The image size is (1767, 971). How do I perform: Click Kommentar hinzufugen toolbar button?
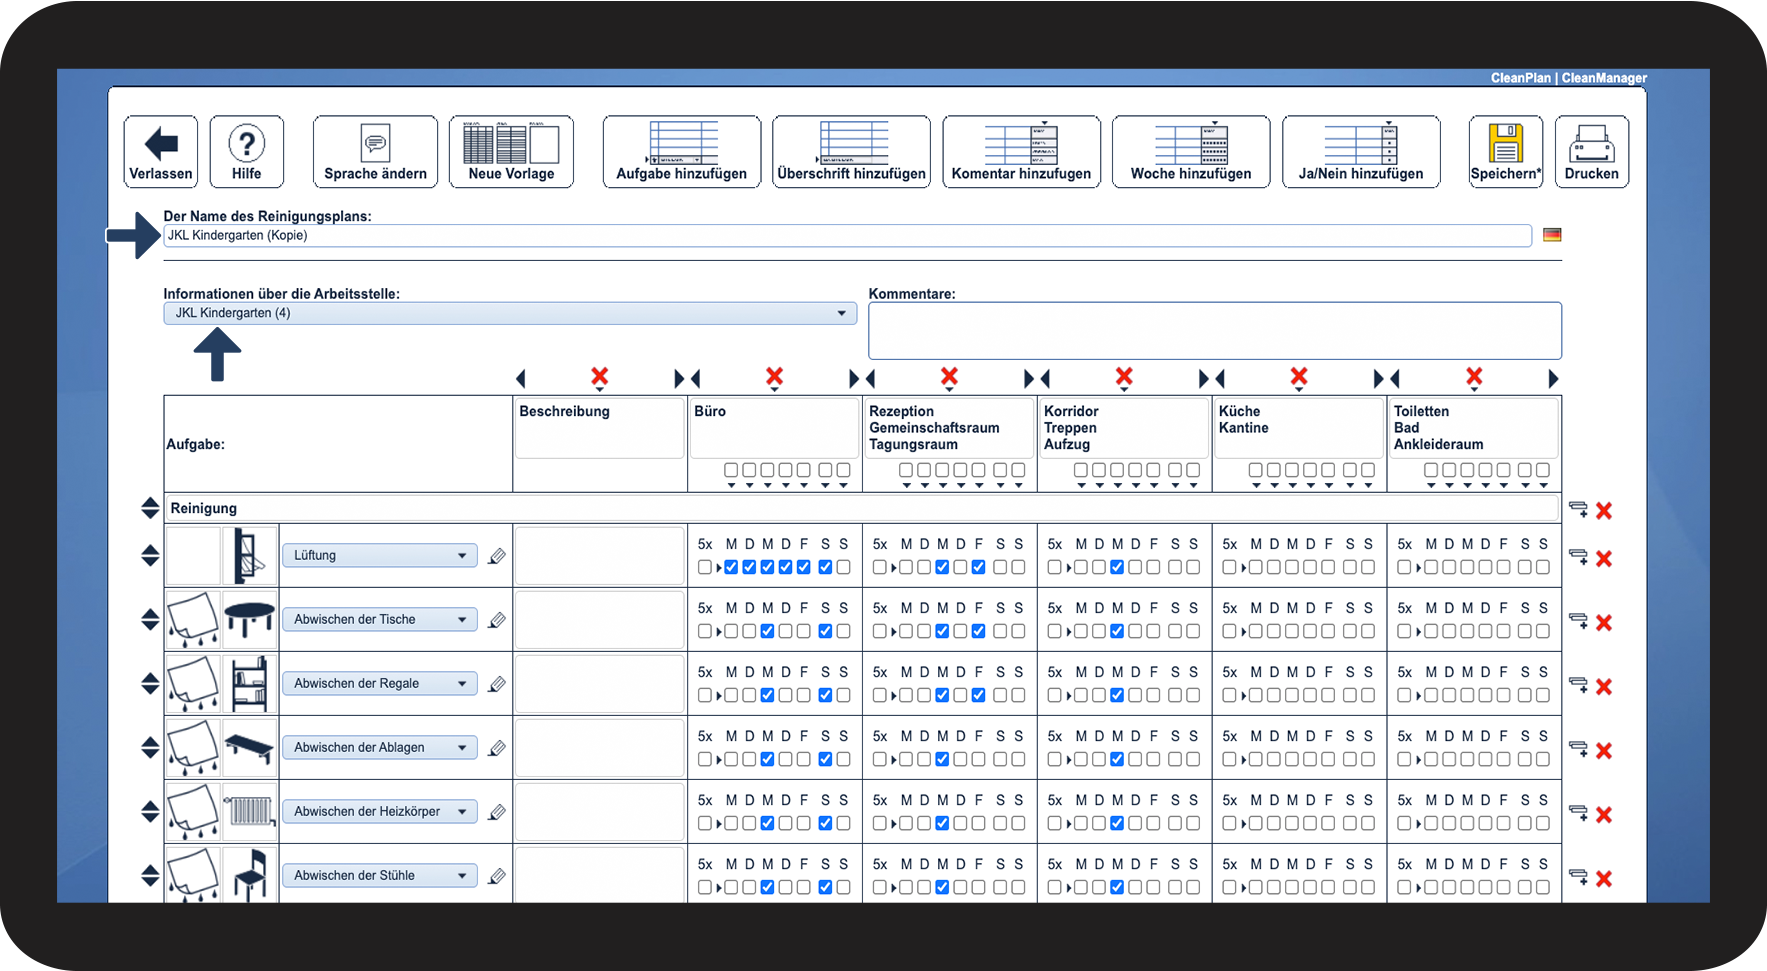pos(1021,151)
